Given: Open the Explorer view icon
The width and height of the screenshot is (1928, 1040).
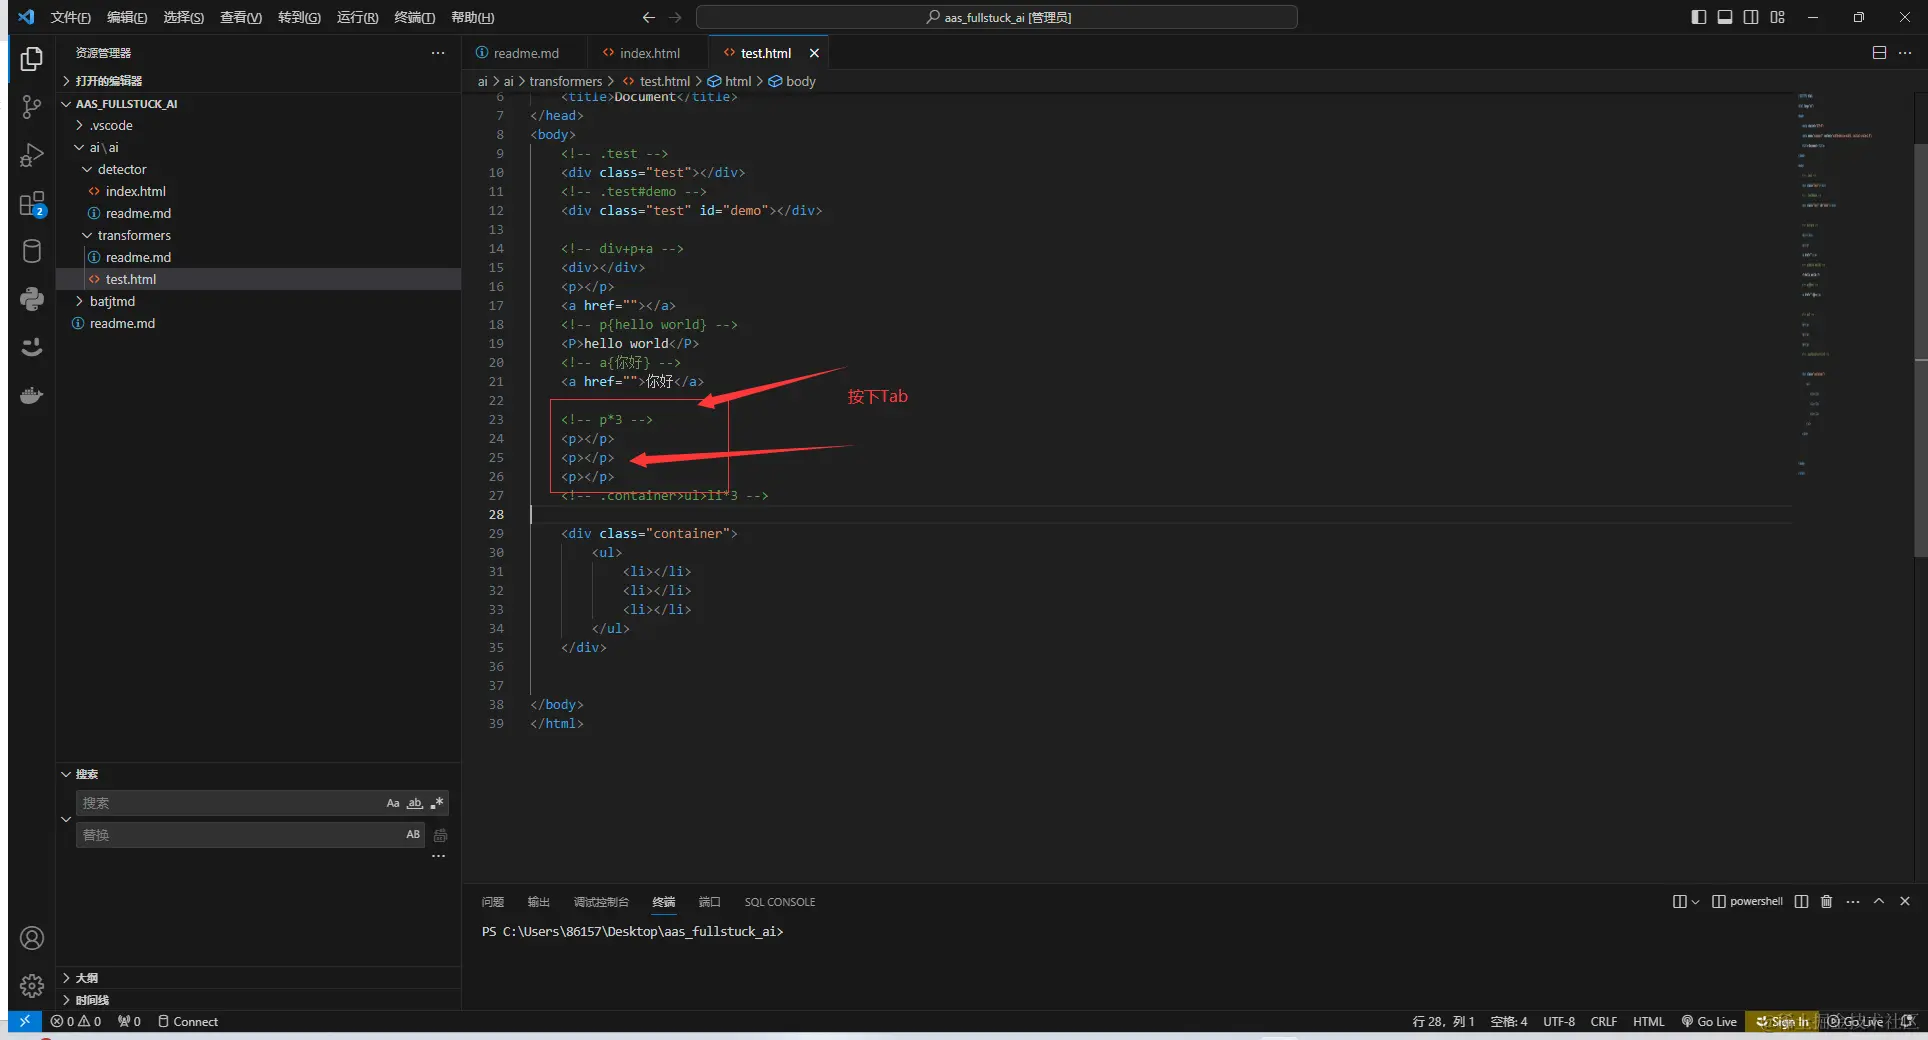Looking at the screenshot, I should pyautogui.click(x=32, y=59).
